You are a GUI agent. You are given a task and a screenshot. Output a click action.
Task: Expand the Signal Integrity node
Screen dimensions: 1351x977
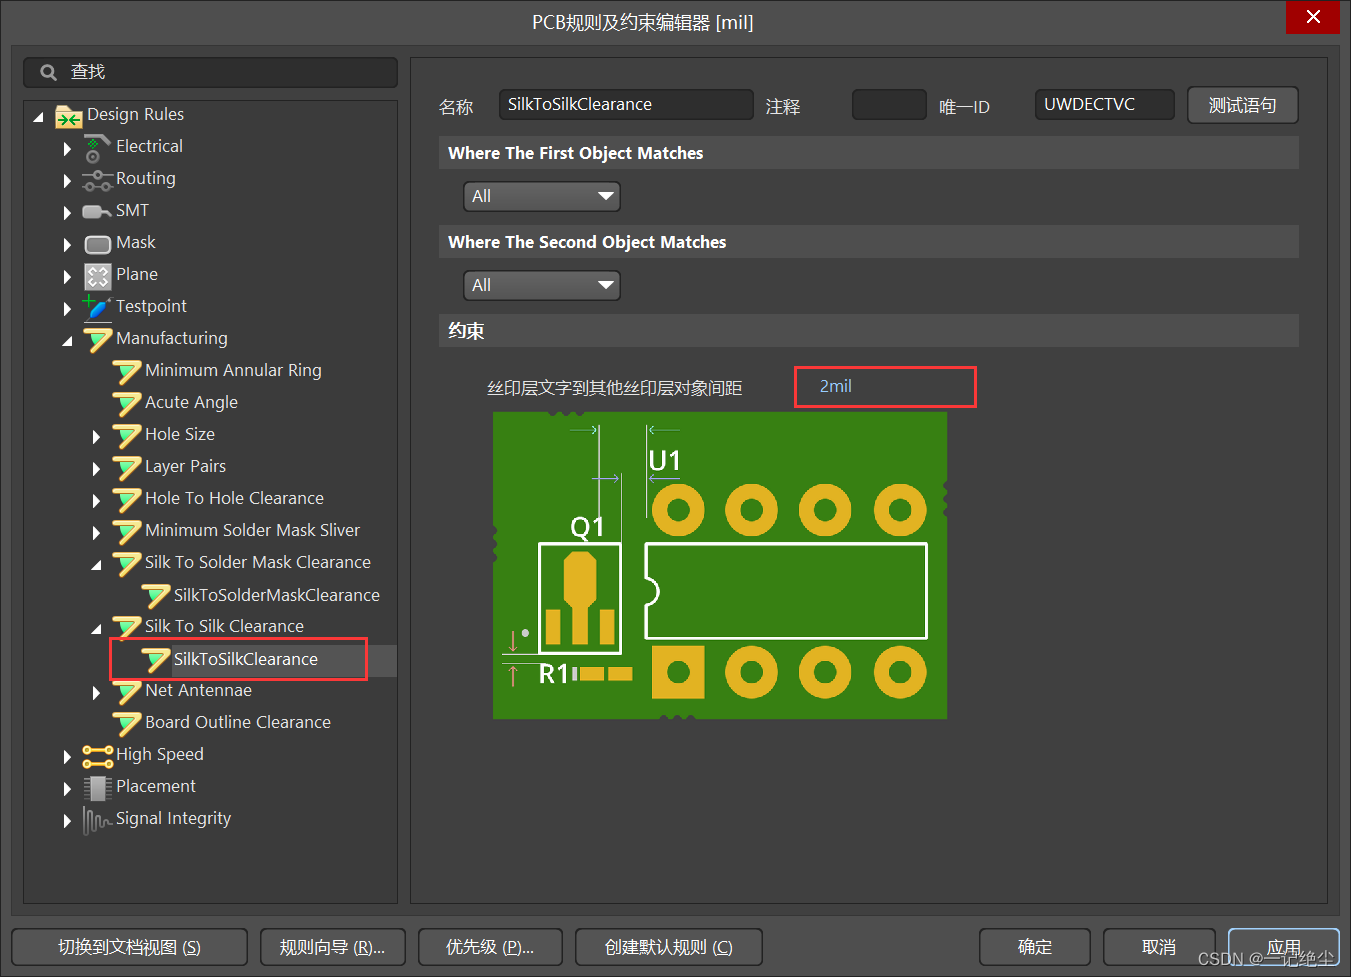67,821
